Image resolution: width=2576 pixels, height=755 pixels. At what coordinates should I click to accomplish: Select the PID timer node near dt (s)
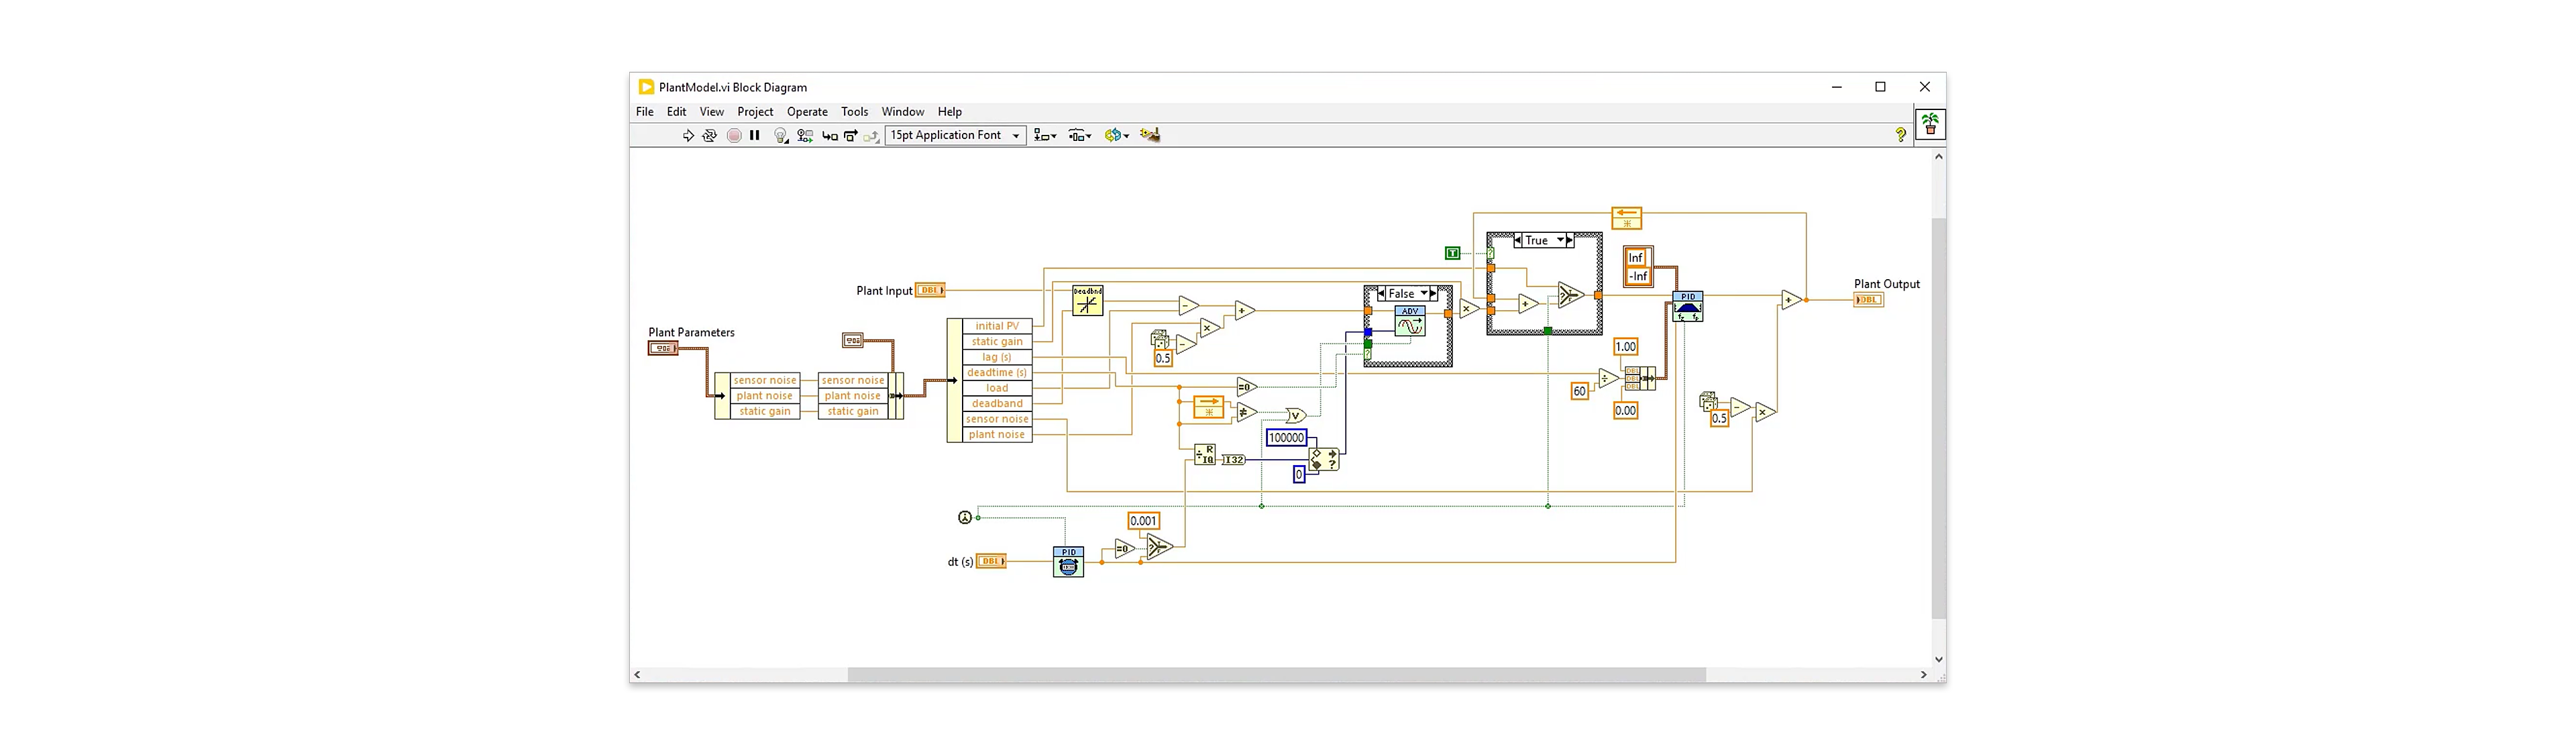click(x=1069, y=562)
